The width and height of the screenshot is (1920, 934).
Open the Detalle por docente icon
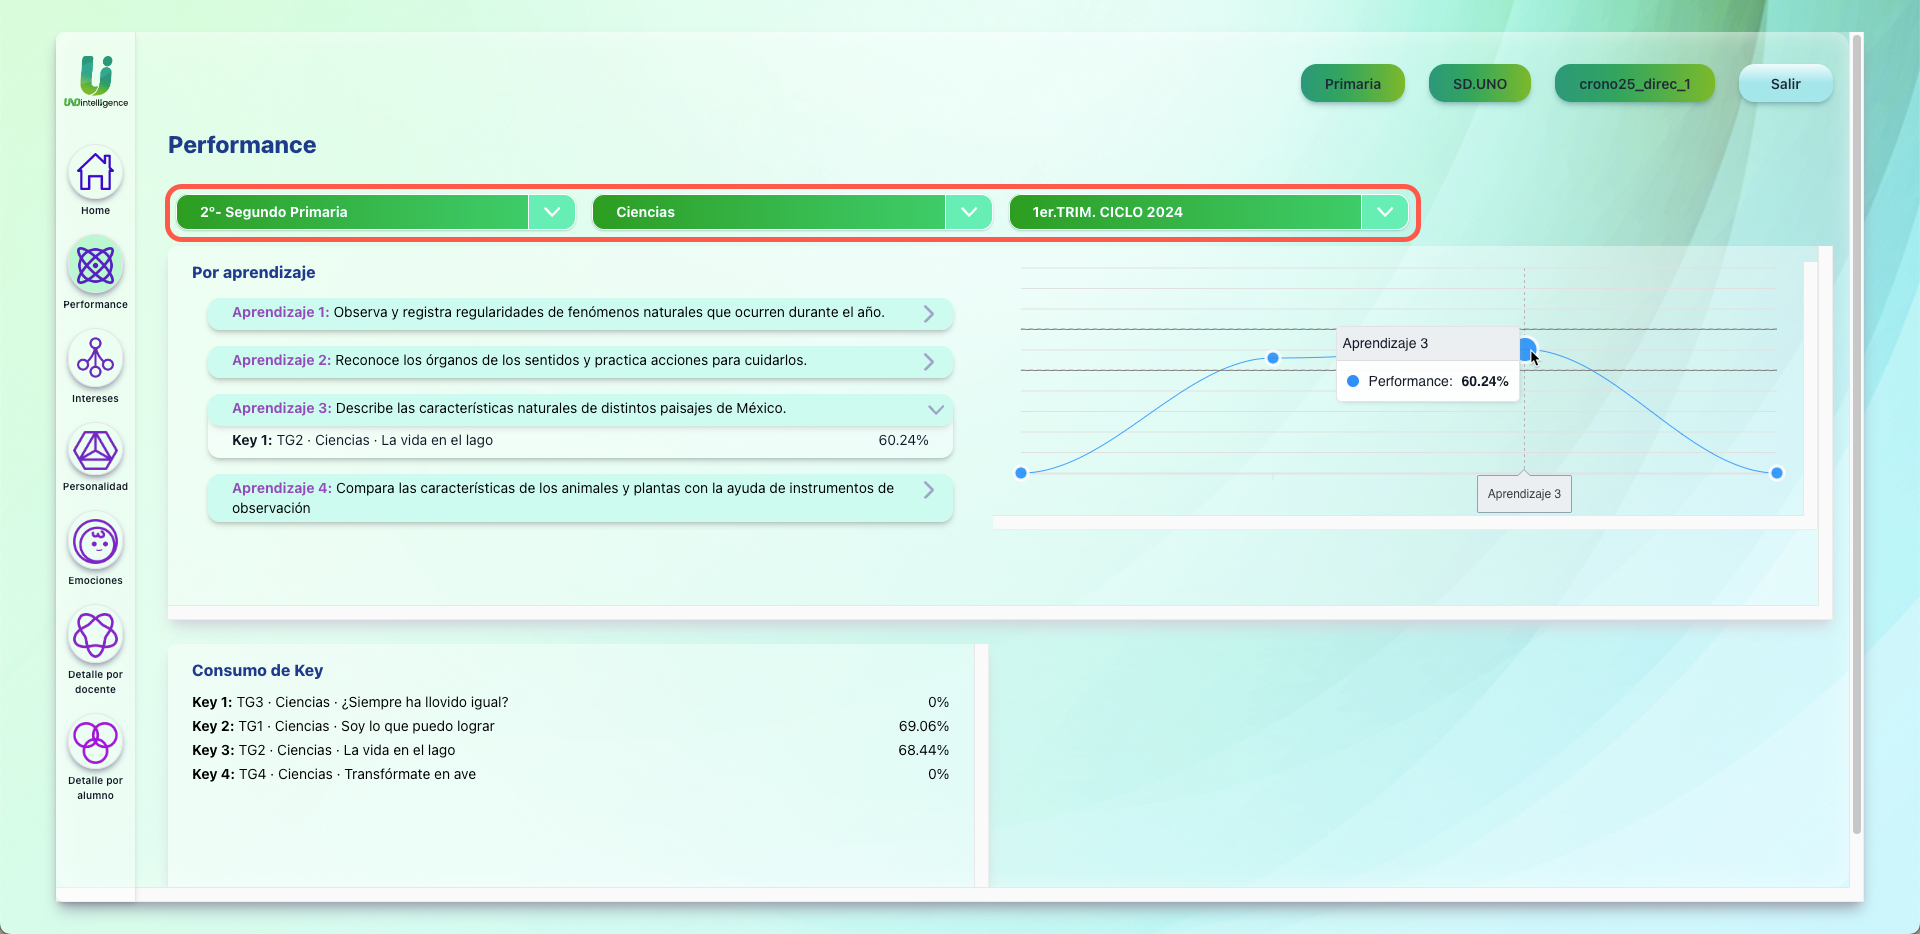tap(95, 635)
